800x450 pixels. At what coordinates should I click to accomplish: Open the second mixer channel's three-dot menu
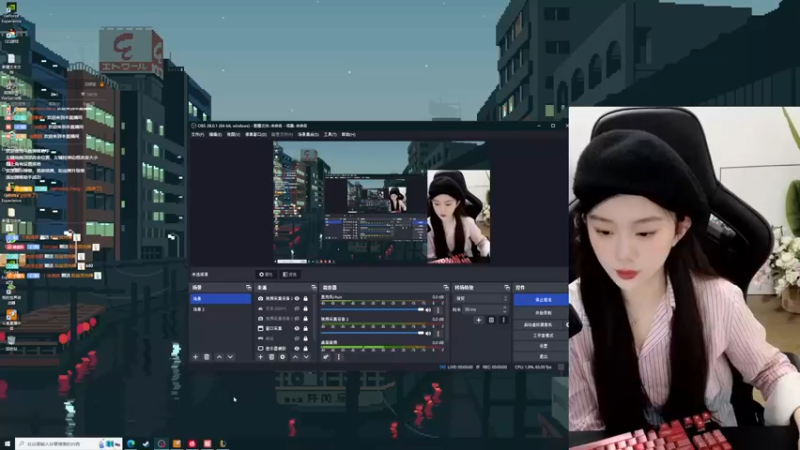pos(438,333)
